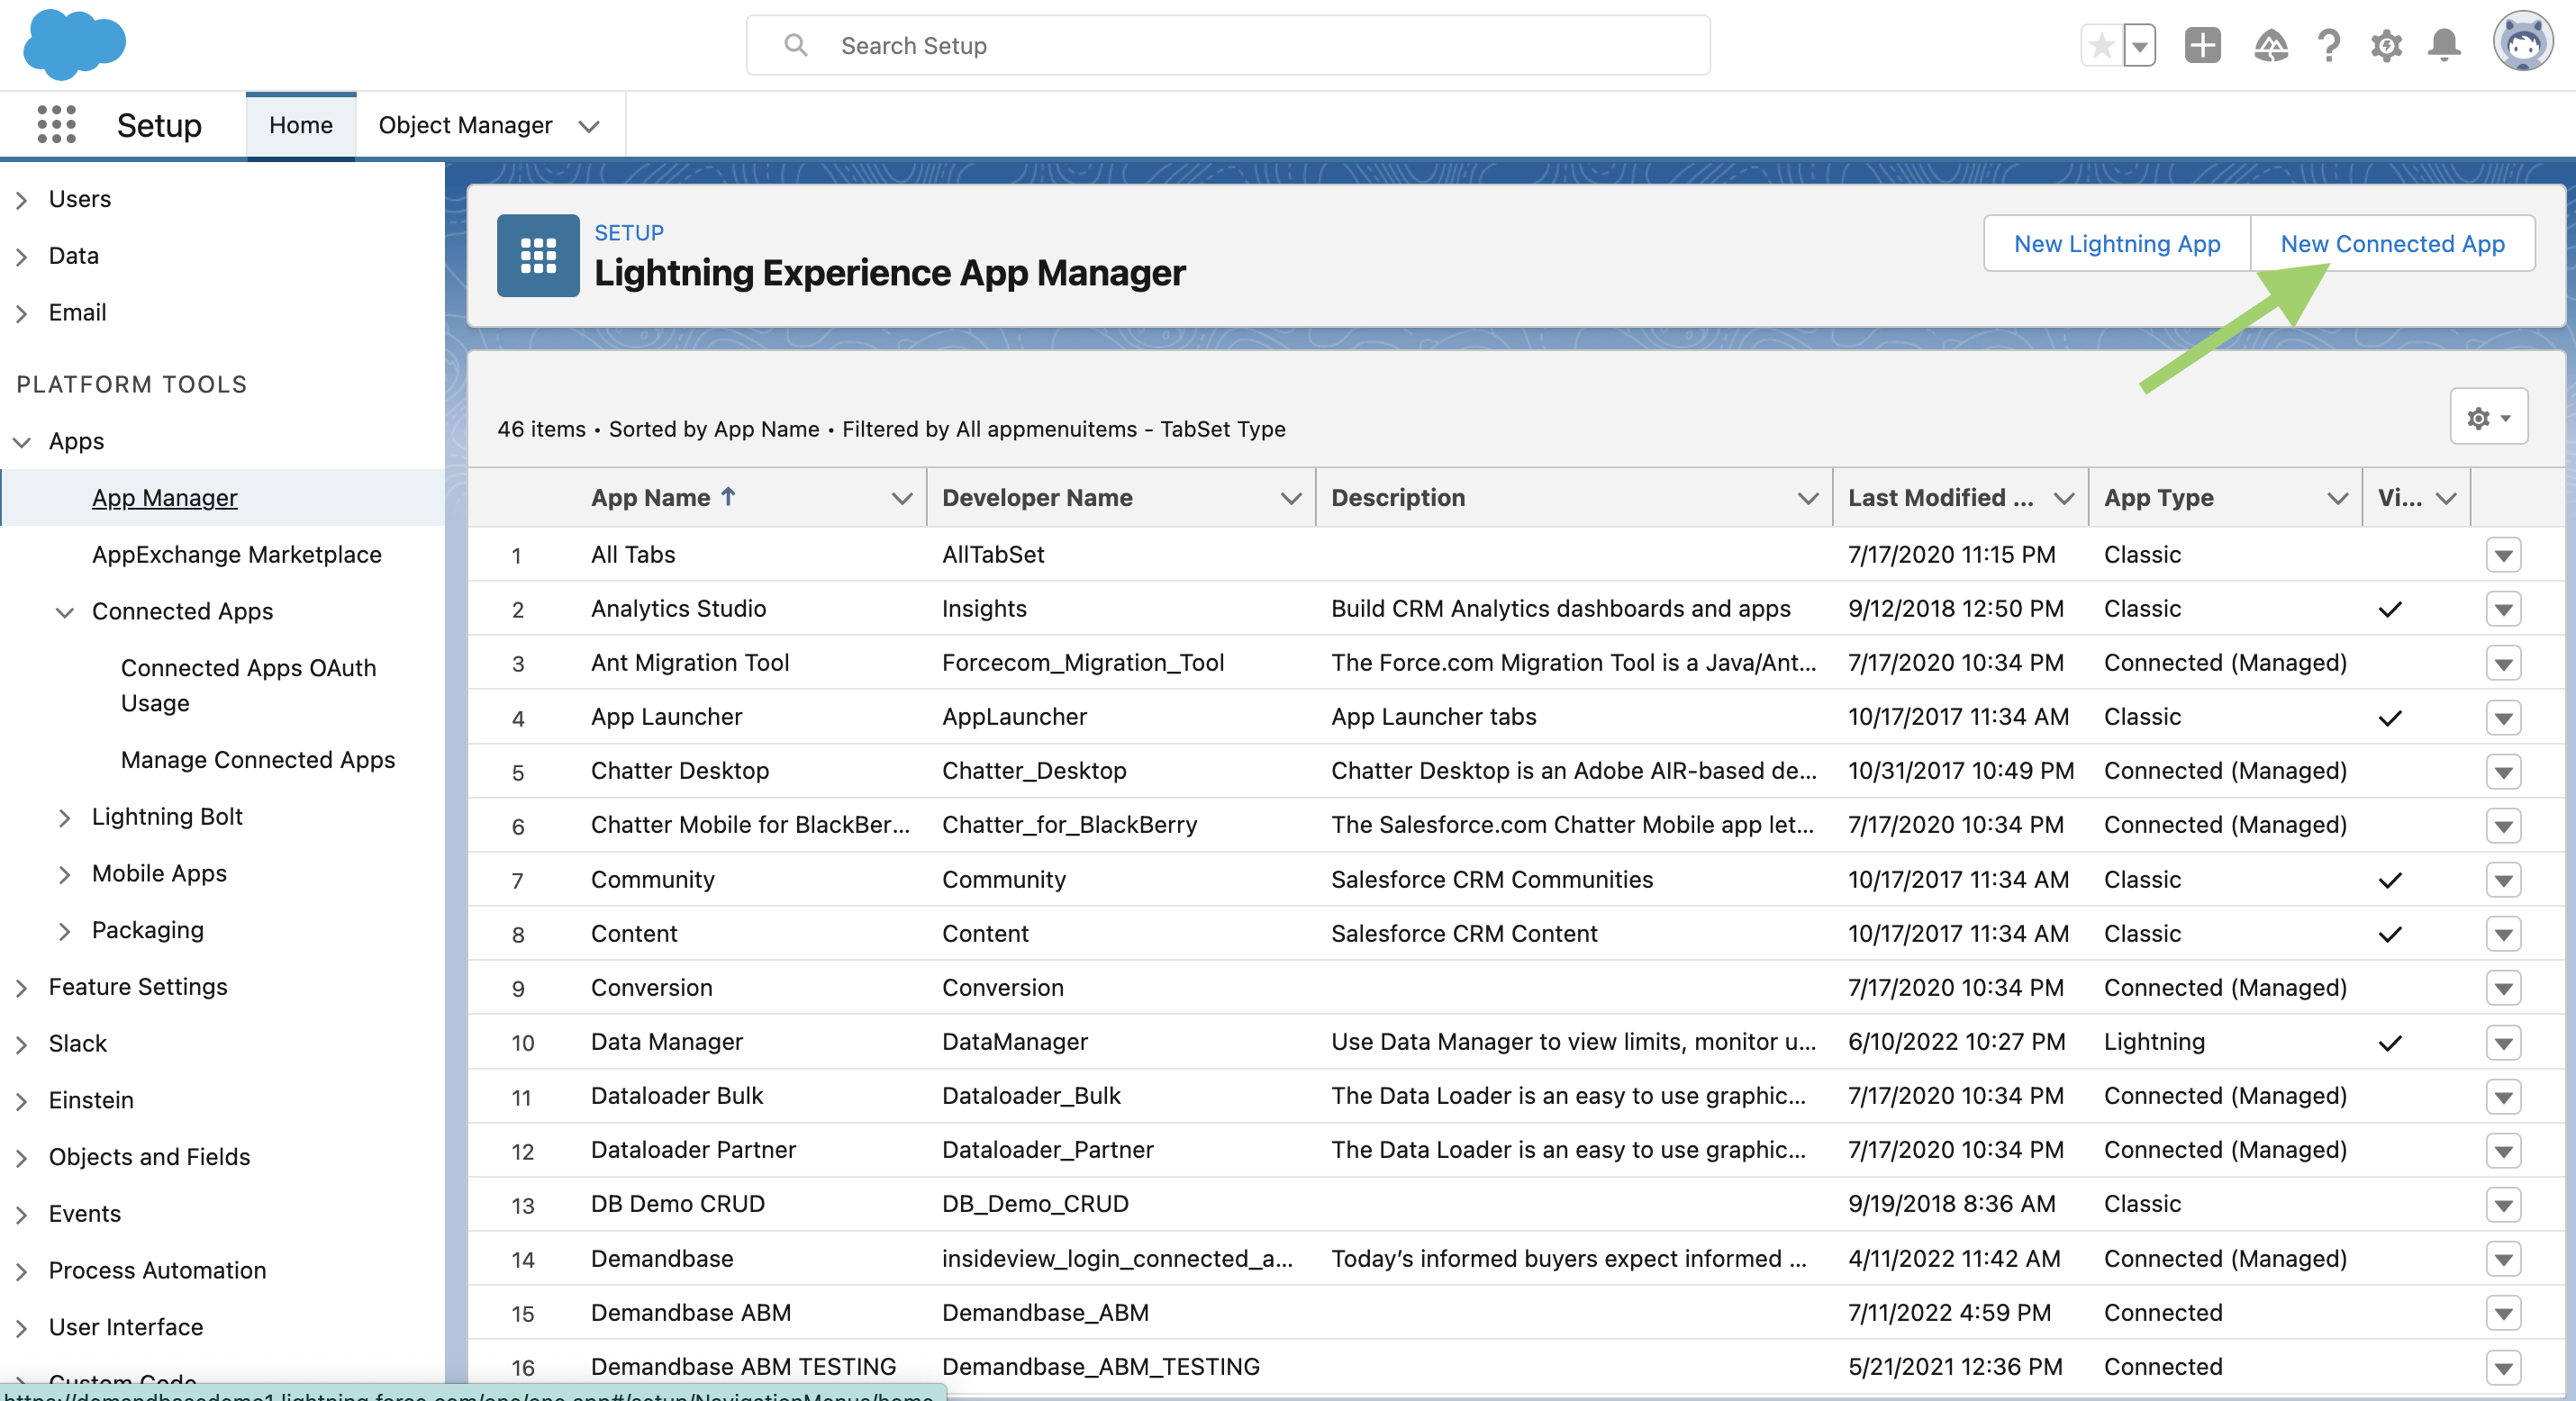Open the Trailhead guidance icon

pos(2270,46)
